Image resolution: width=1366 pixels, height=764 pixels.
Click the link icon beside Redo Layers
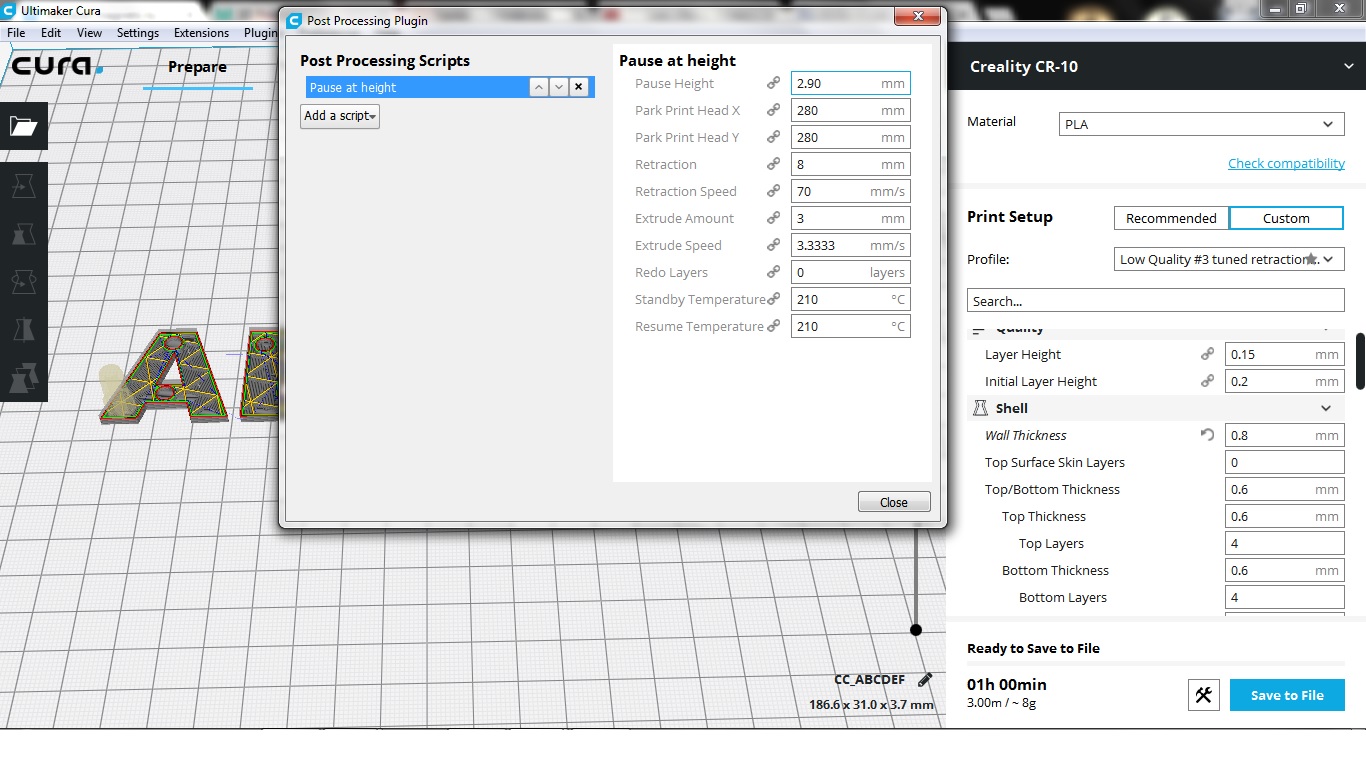(x=773, y=272)
